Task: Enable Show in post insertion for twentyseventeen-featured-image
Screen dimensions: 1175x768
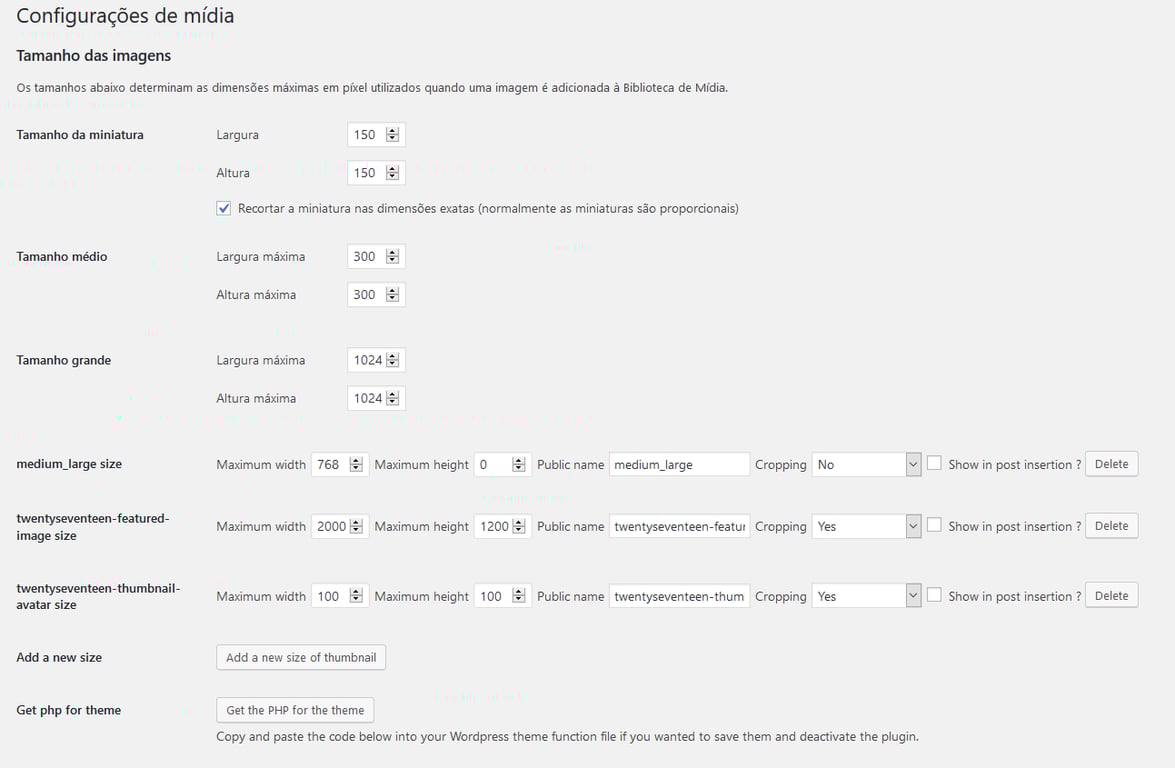Action: (933, 525)
